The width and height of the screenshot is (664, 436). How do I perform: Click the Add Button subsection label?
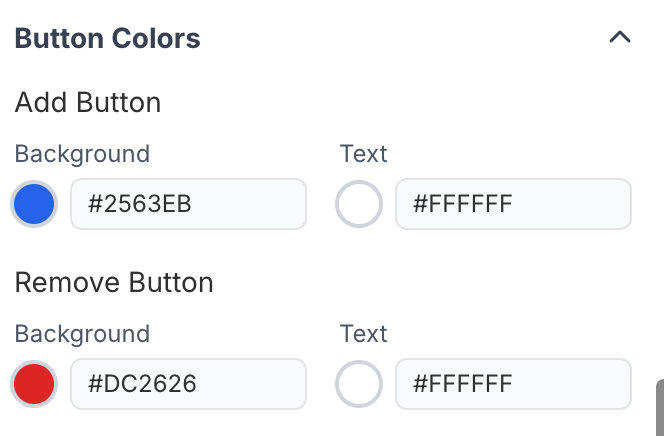coord(88,102)
